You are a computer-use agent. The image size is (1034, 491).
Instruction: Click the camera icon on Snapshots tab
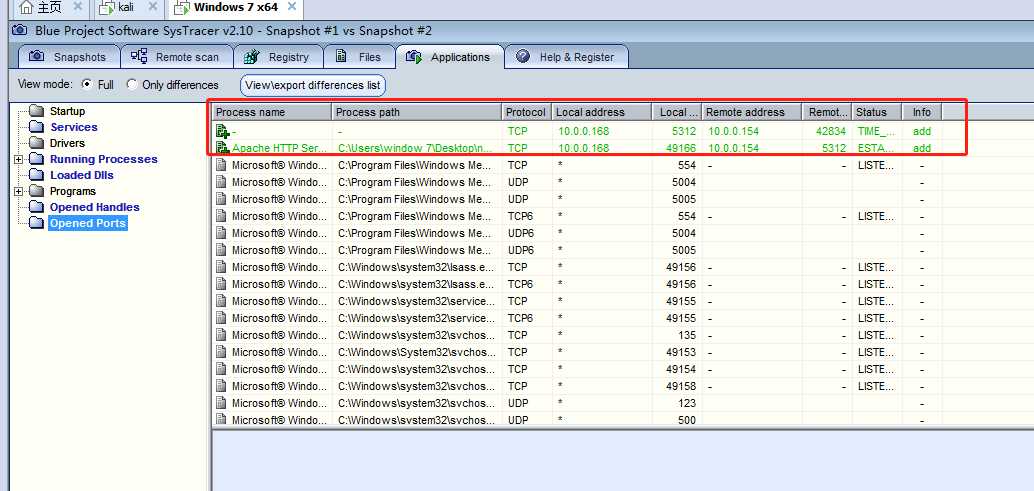37,57
